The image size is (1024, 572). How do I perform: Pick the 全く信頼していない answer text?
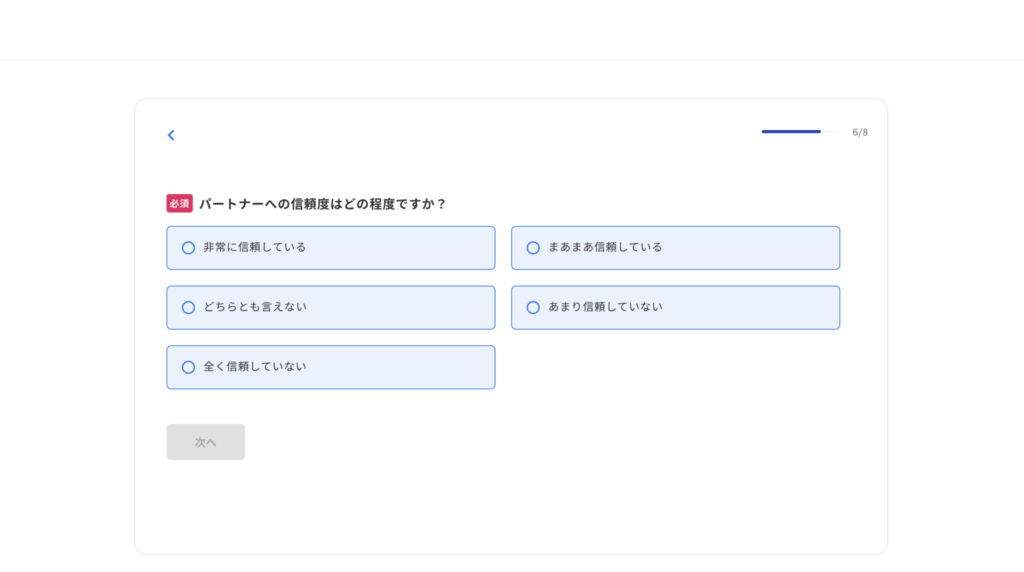pos(255,367)
